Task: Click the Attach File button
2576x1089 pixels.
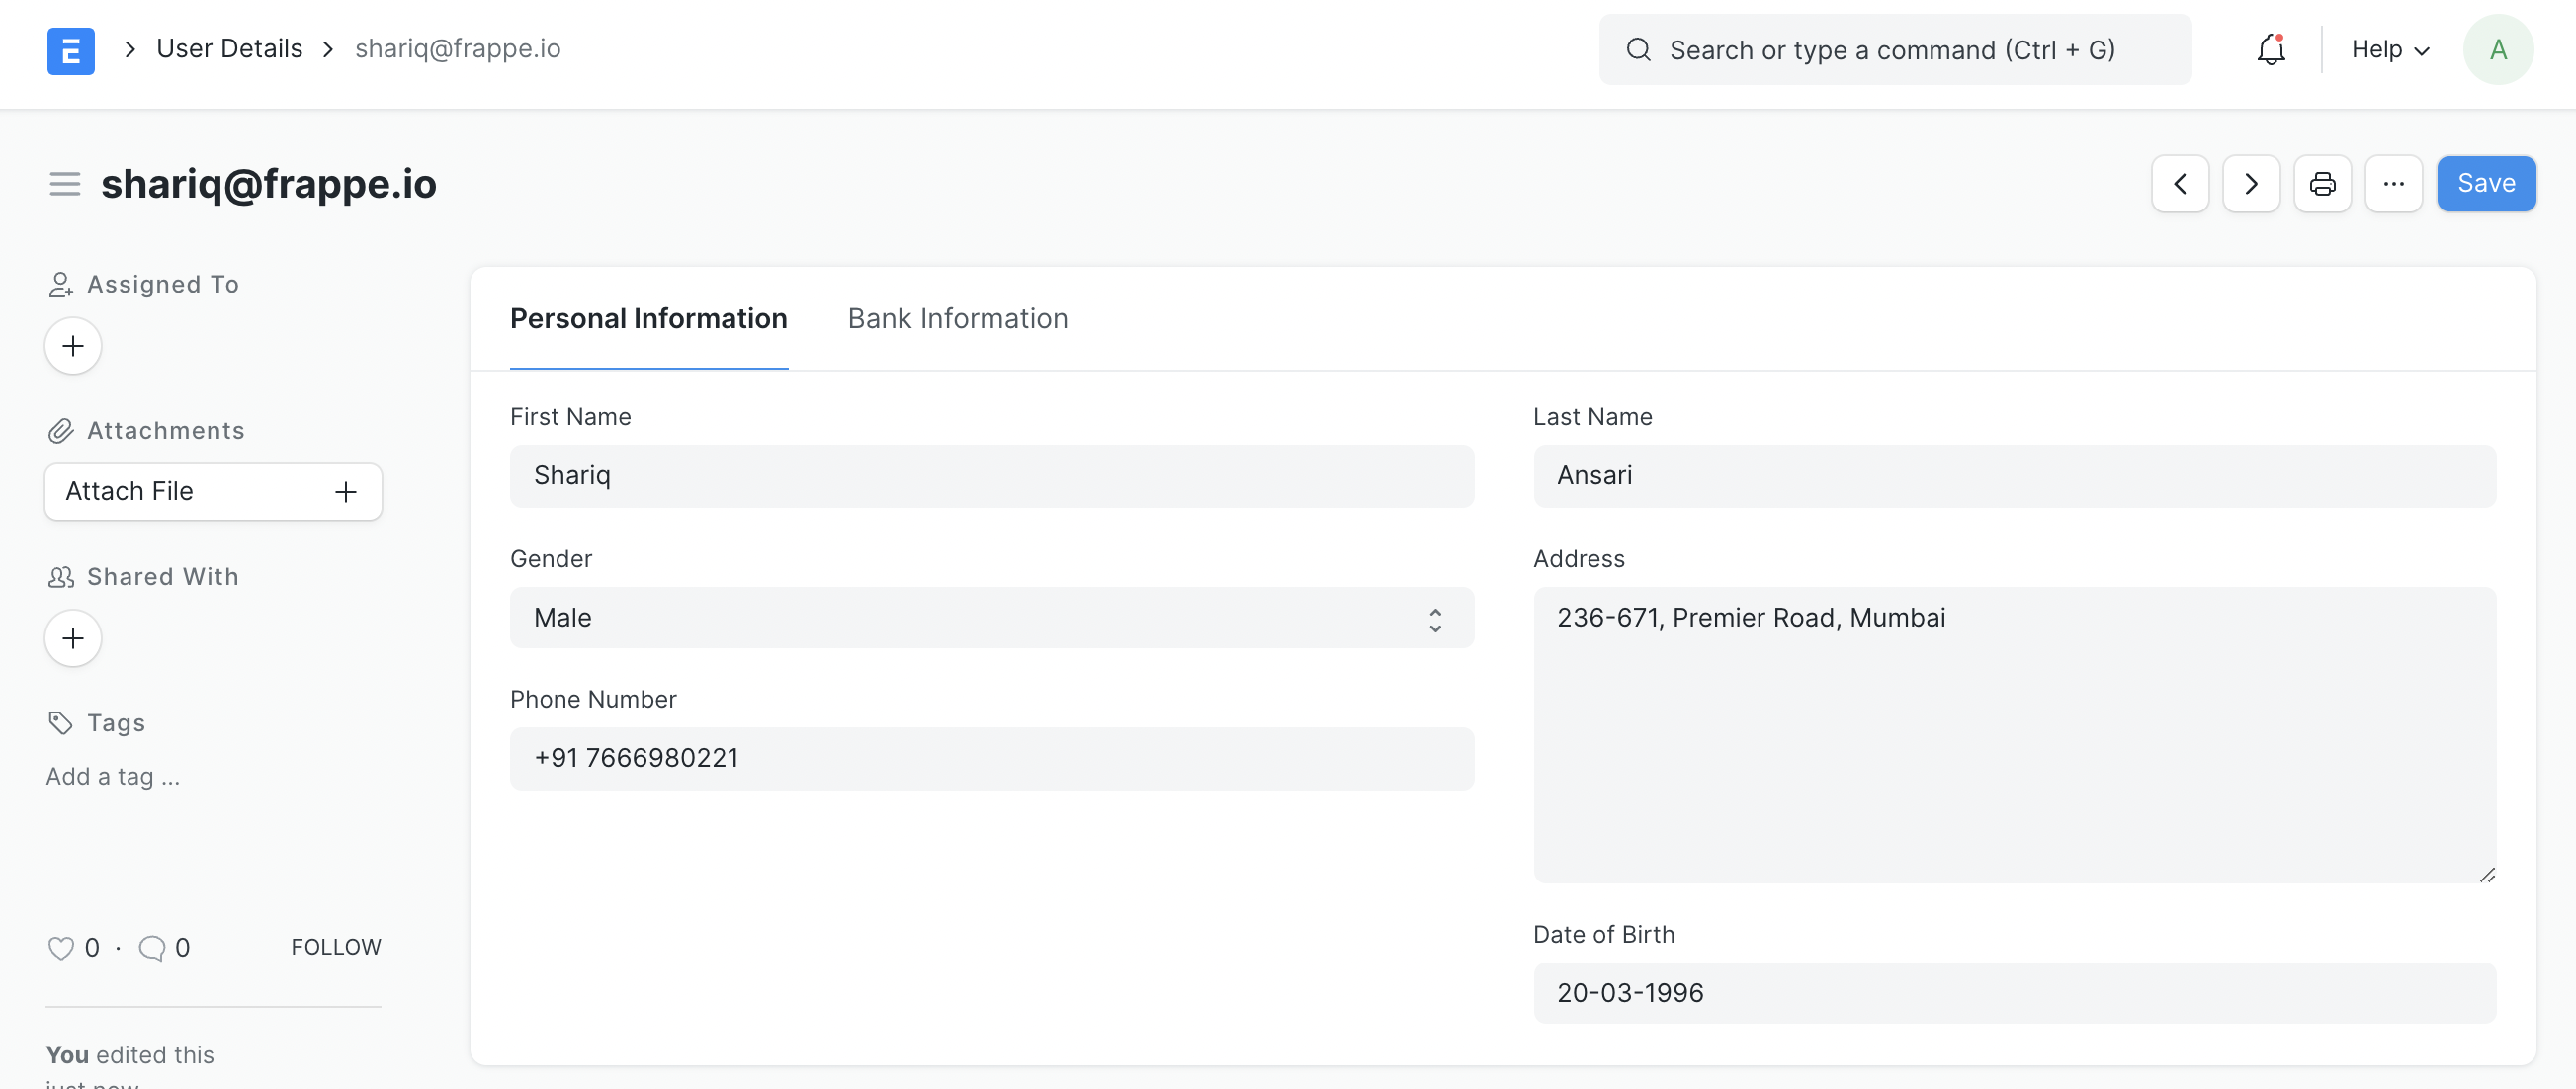Action: (x=212, y=489)
